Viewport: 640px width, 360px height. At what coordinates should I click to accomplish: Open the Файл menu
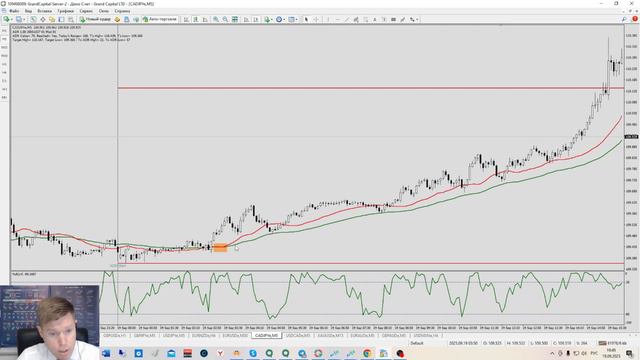14,11
